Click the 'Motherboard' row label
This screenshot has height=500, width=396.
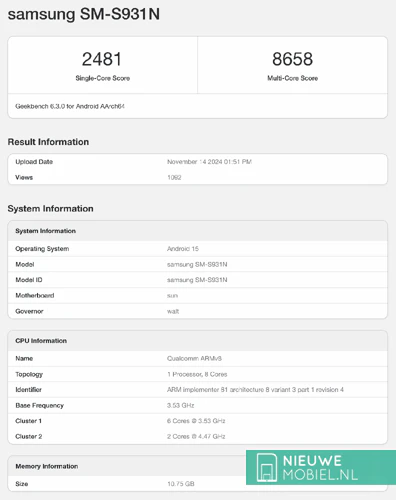pyautogui.click(x=35, y=295)
